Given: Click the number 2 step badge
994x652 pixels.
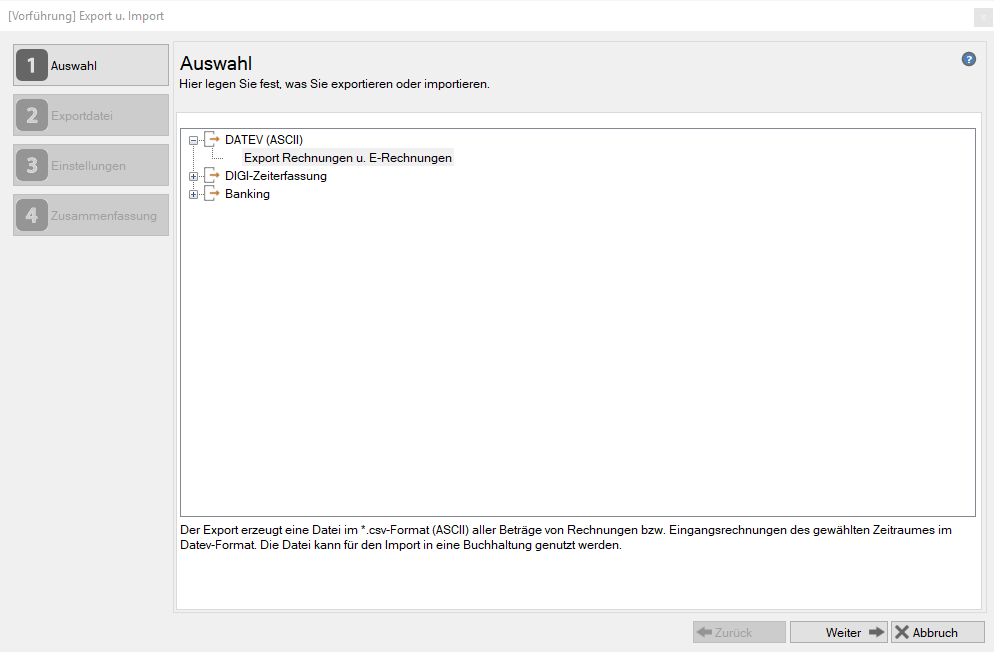Looking at the screenshot, I should [32, 115].
